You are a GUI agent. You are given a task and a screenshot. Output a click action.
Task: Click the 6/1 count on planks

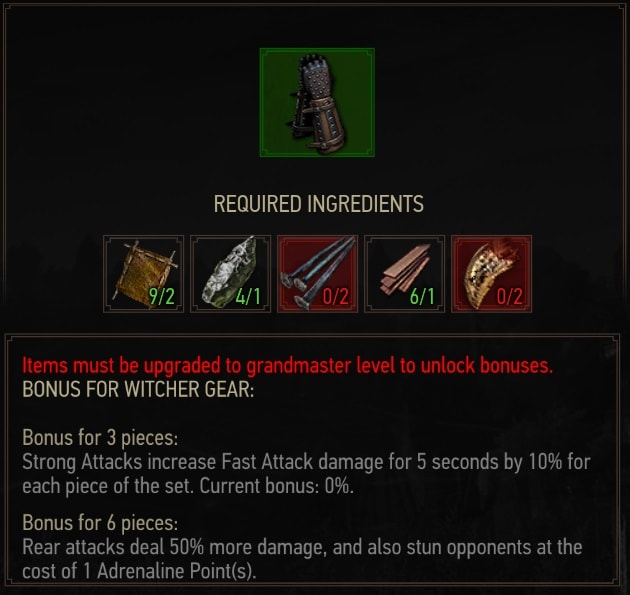(422, 296)
